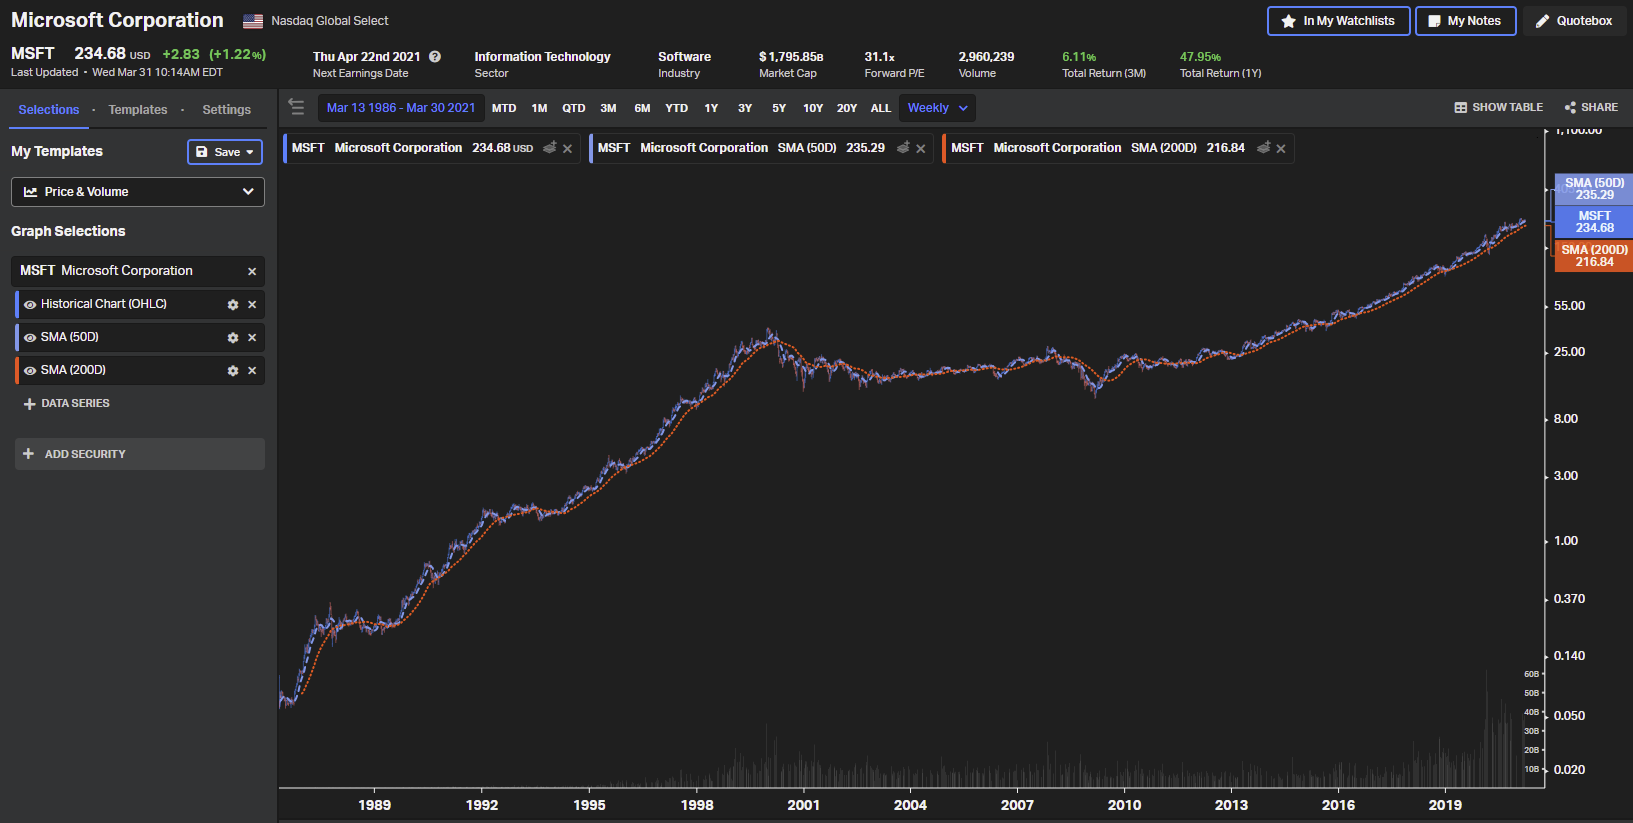1633x823 pixels.
Task: Click the $1,795.85B Market Cap value
Action: coord(791,57)
